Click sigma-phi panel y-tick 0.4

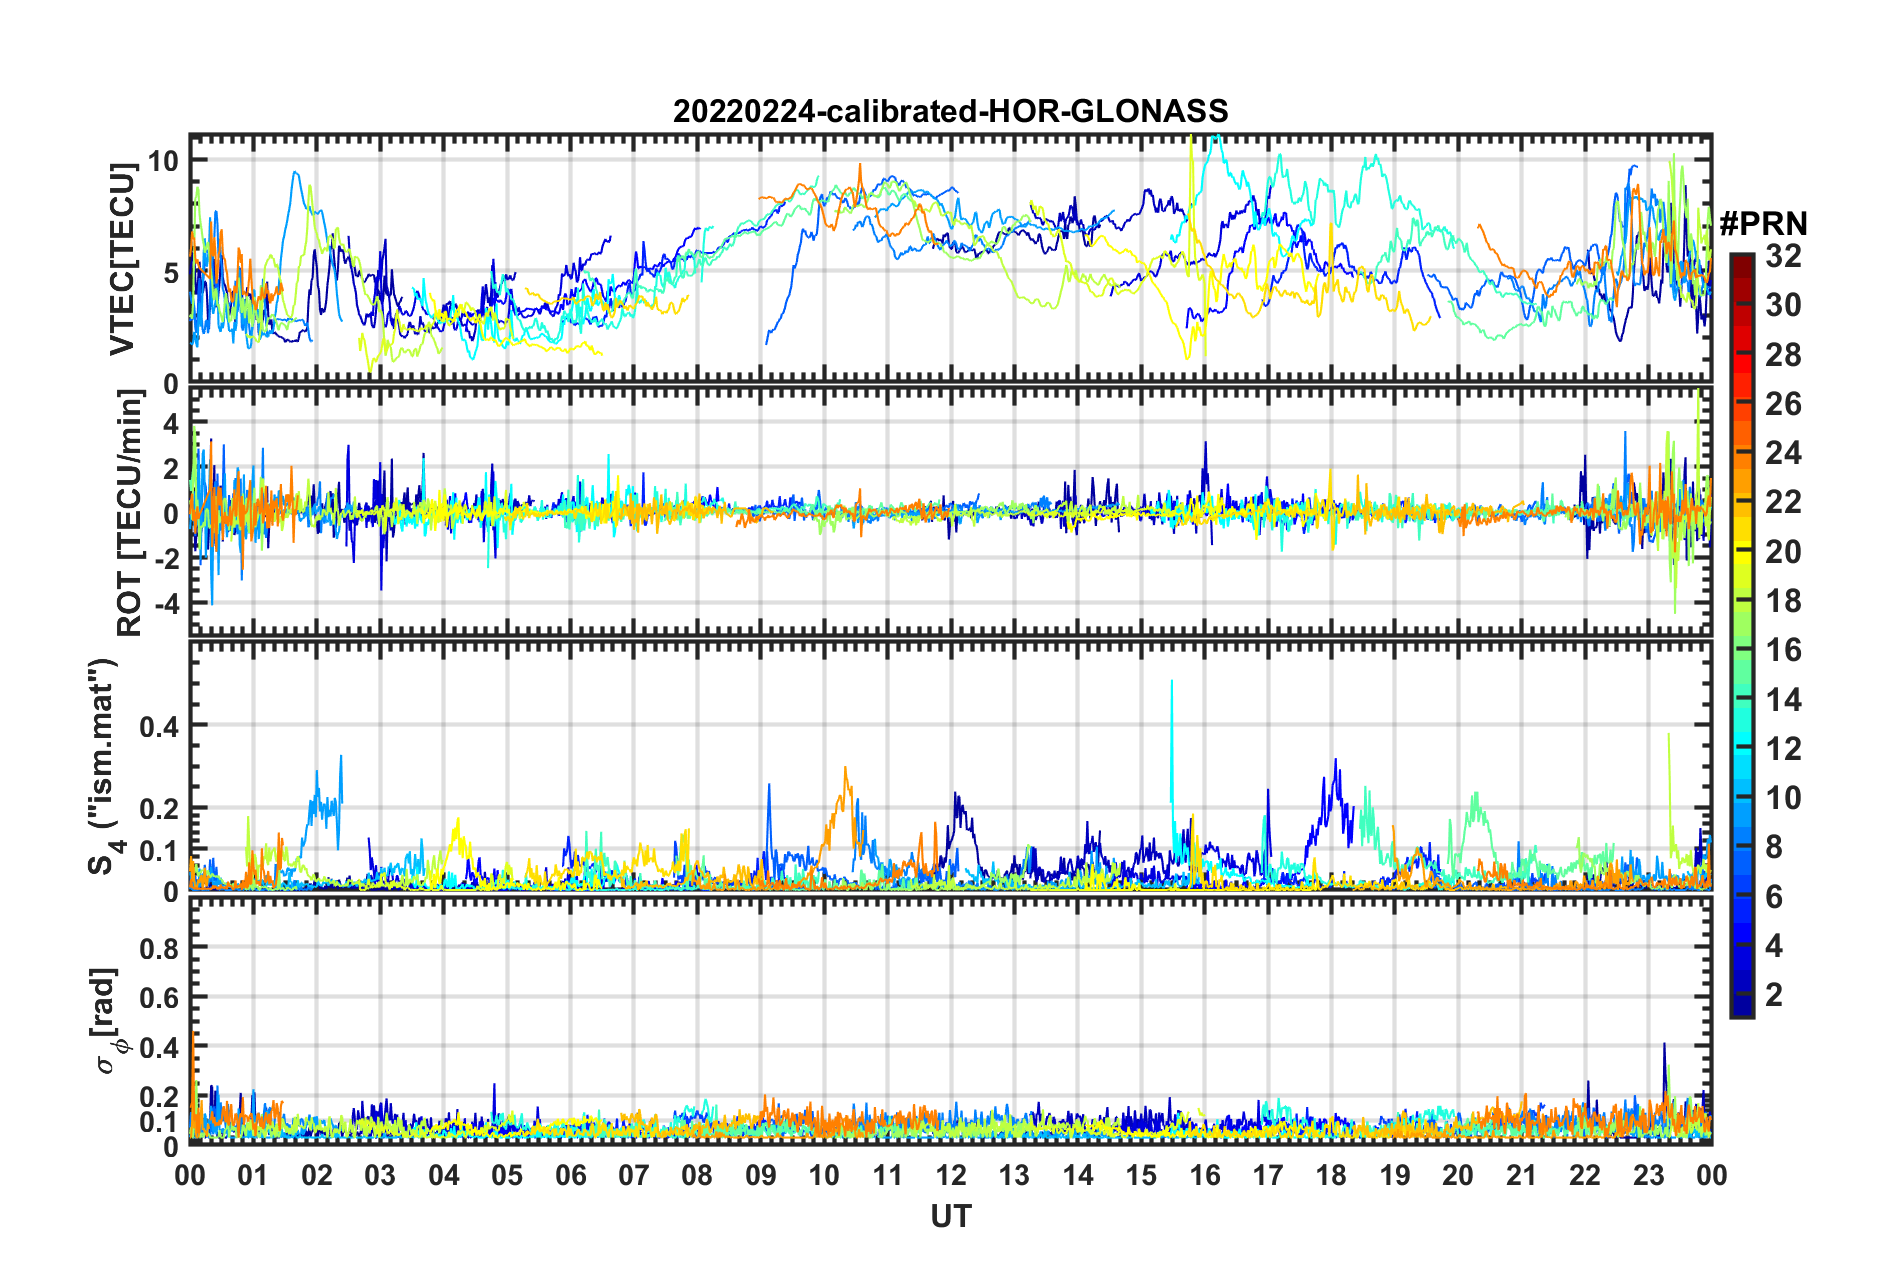(160, 1048)
